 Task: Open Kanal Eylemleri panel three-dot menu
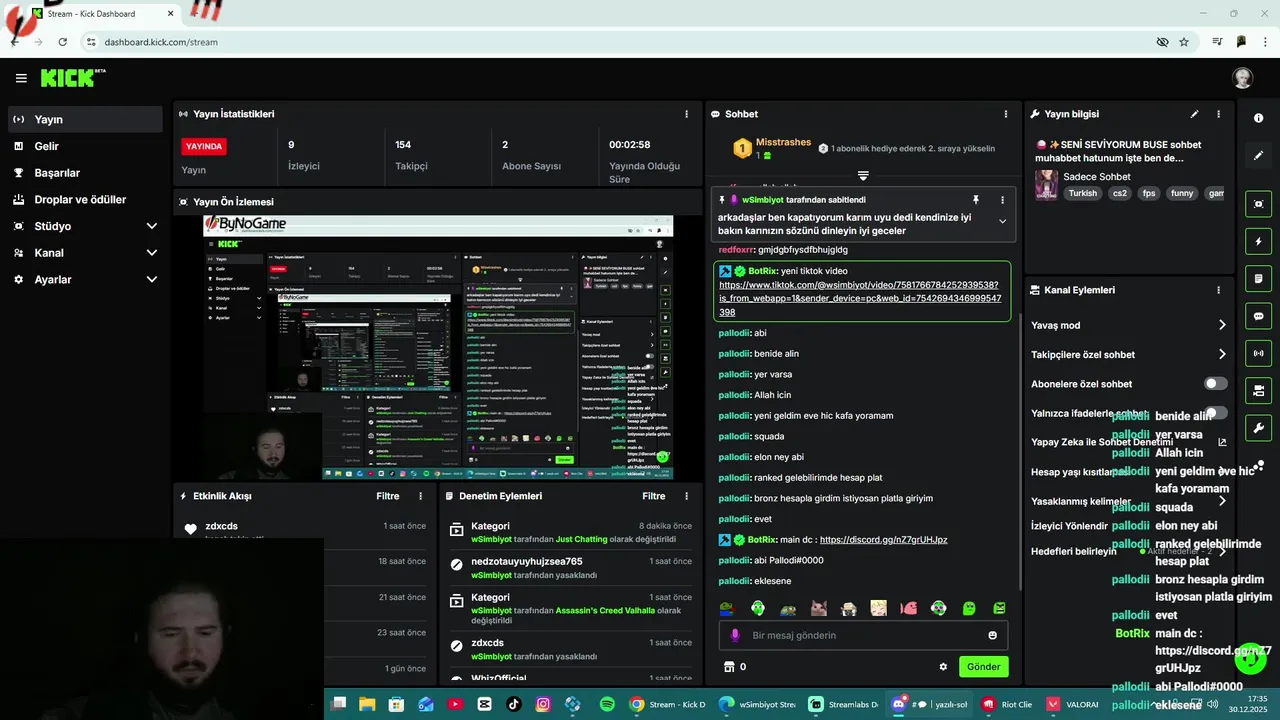tap(1218, 290)
